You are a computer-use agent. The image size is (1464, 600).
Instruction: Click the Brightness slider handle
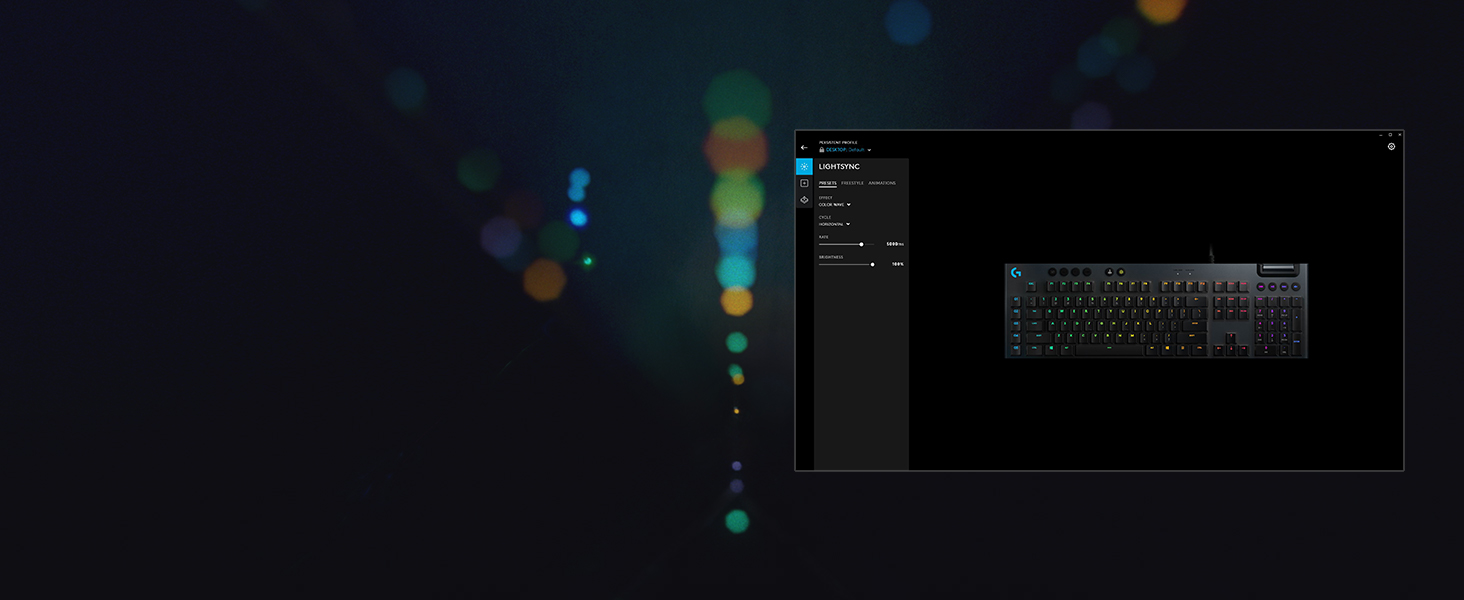pyautogui.click(x=872, y=264)
